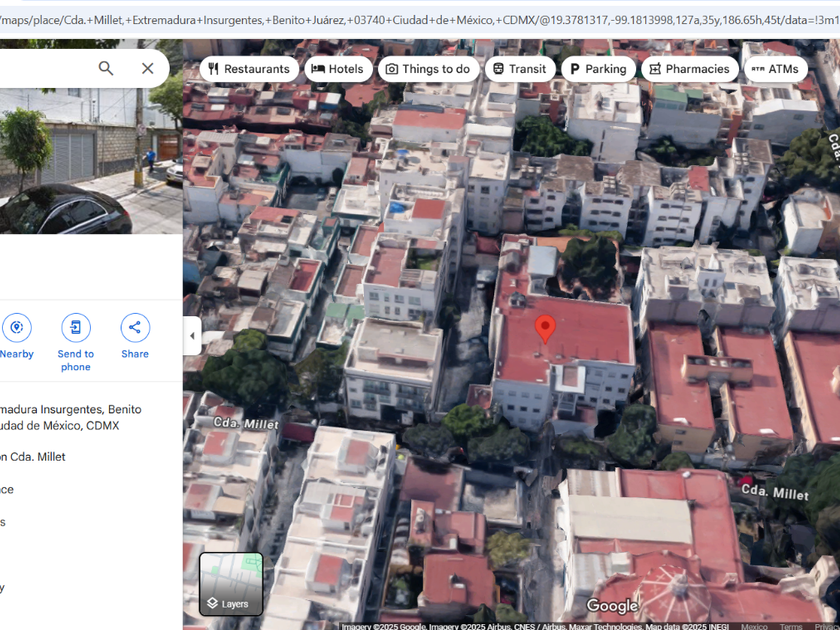The image size is (840, 630).
Task: Show Parking locations nearby
Action: click(598, 69)
